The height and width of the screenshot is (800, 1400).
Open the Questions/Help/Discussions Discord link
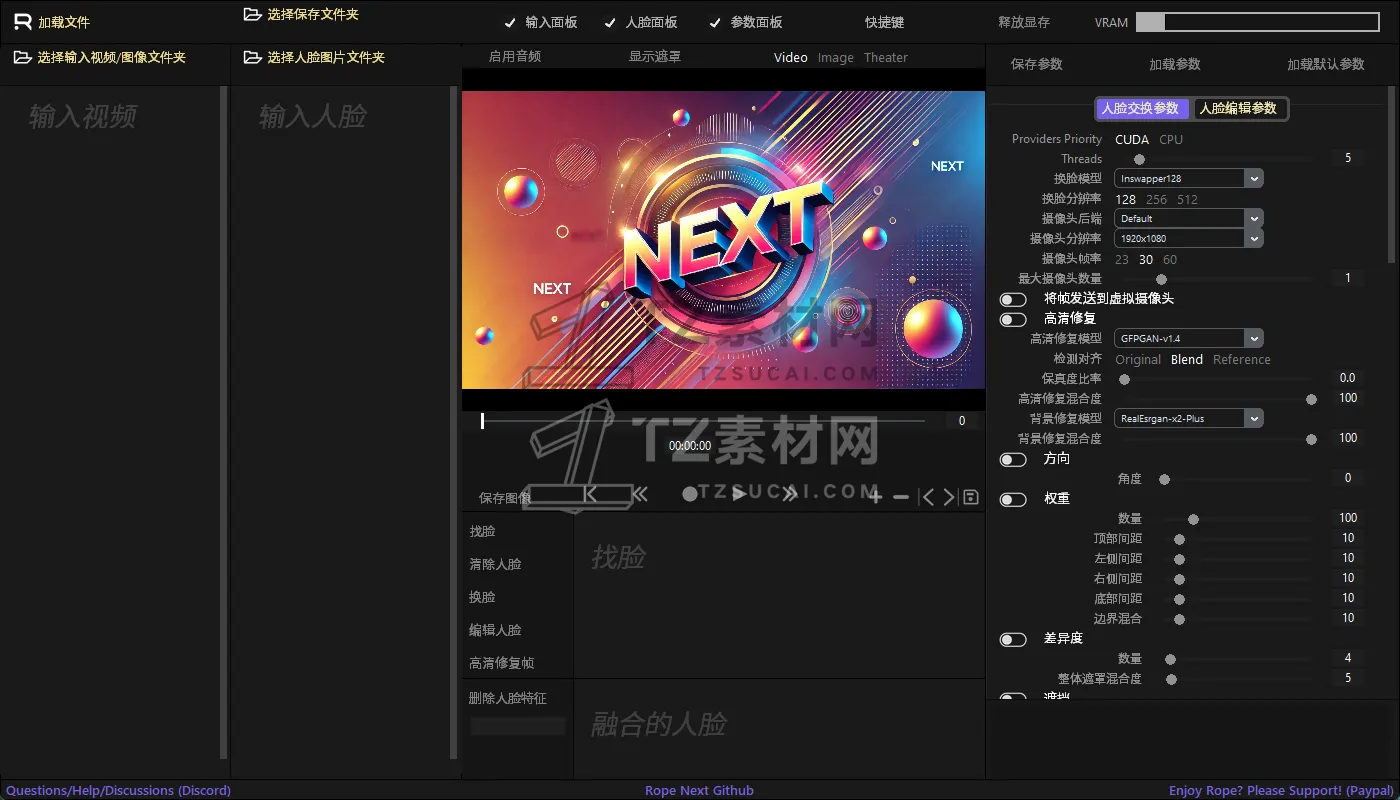[x=118, y=791]
